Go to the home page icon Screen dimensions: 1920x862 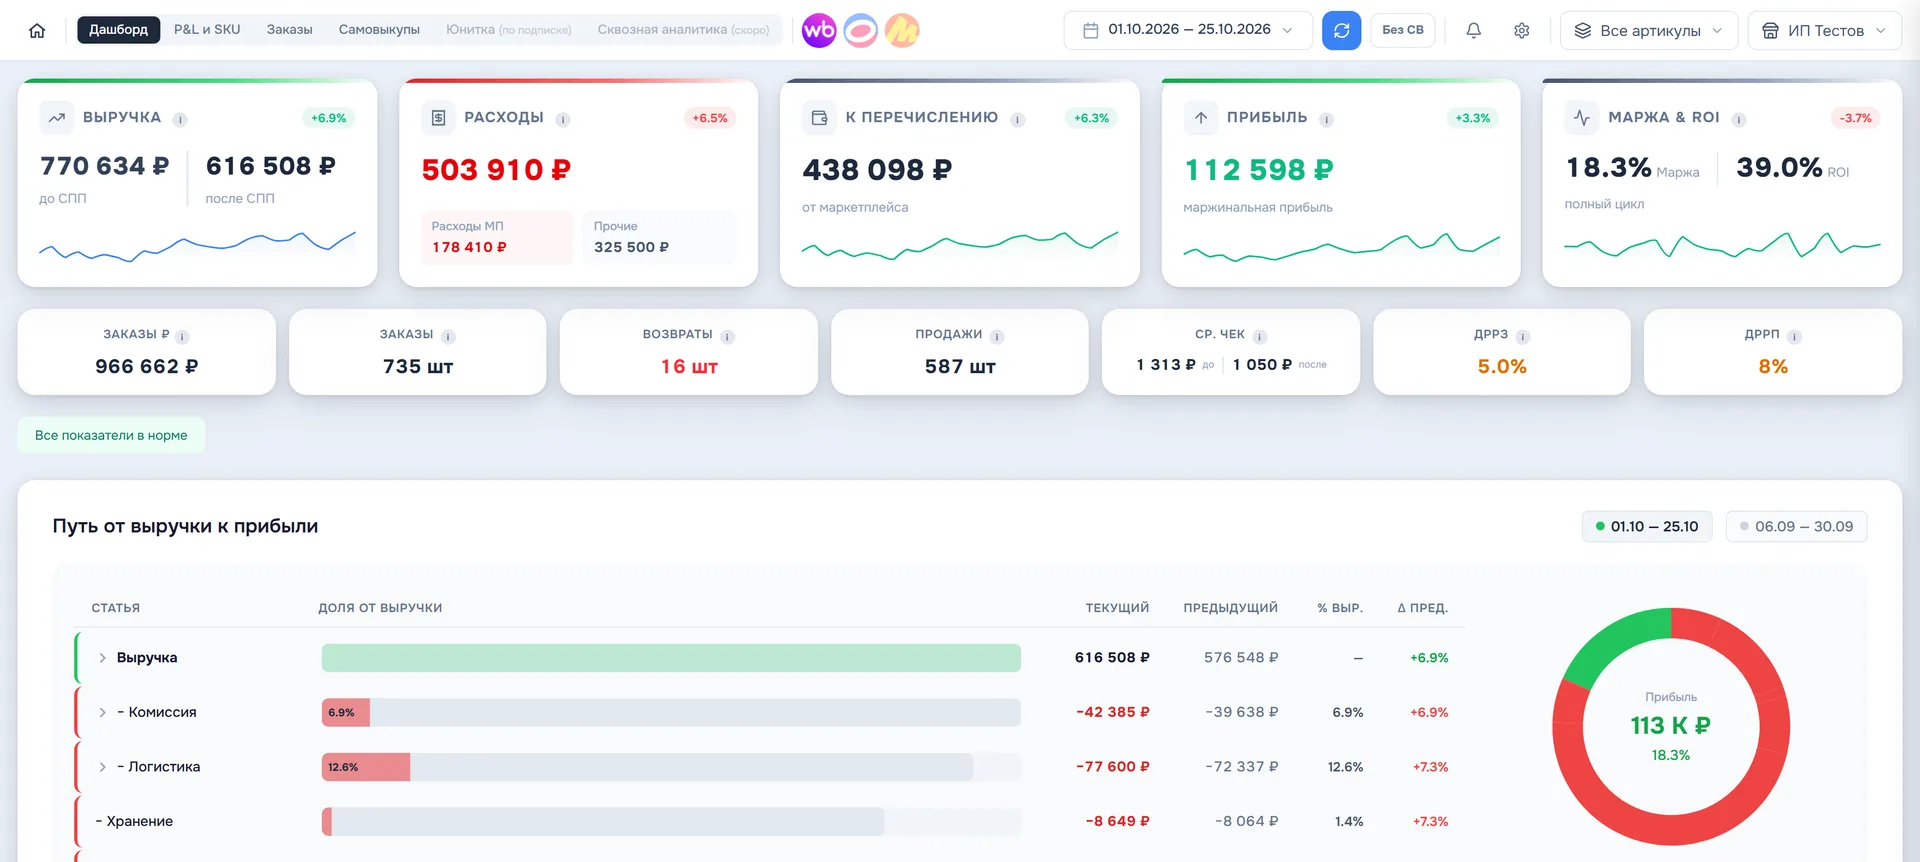click(x=37, y=30)
